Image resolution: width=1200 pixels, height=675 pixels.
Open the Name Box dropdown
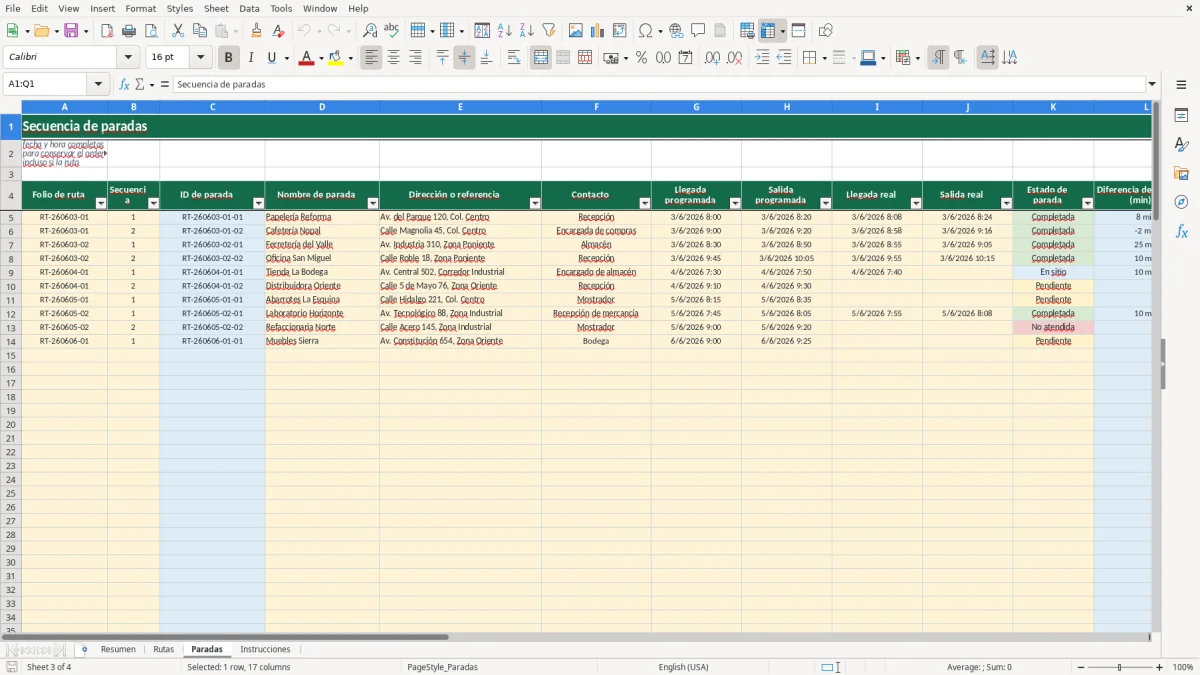[98, 84]
